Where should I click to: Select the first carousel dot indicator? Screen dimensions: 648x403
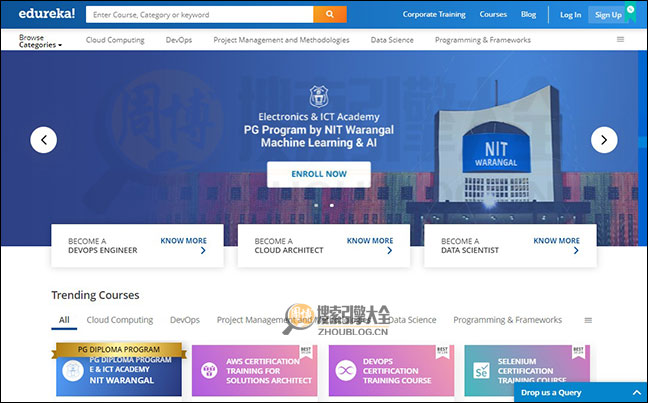coord(316,205)
